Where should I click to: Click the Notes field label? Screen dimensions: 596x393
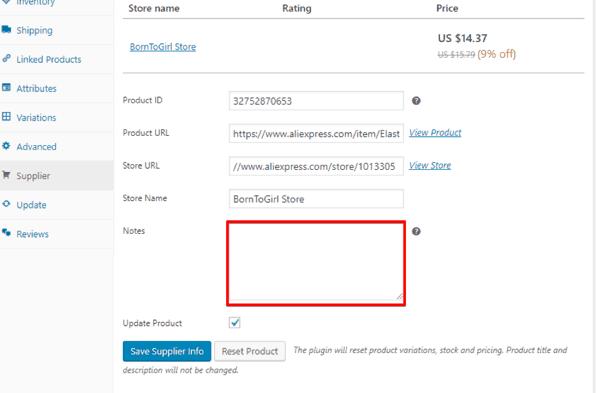(x=134, y=231)
